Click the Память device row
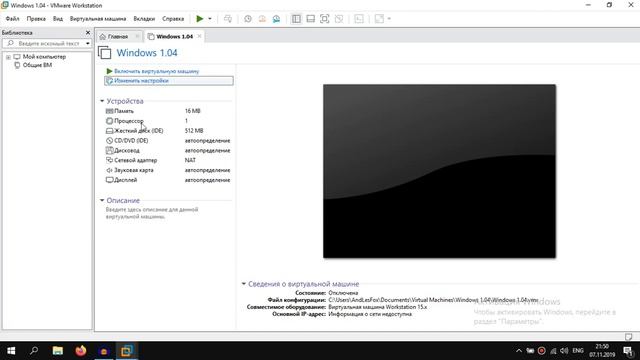The image size is (640, 360). click(x=168, y=111)
